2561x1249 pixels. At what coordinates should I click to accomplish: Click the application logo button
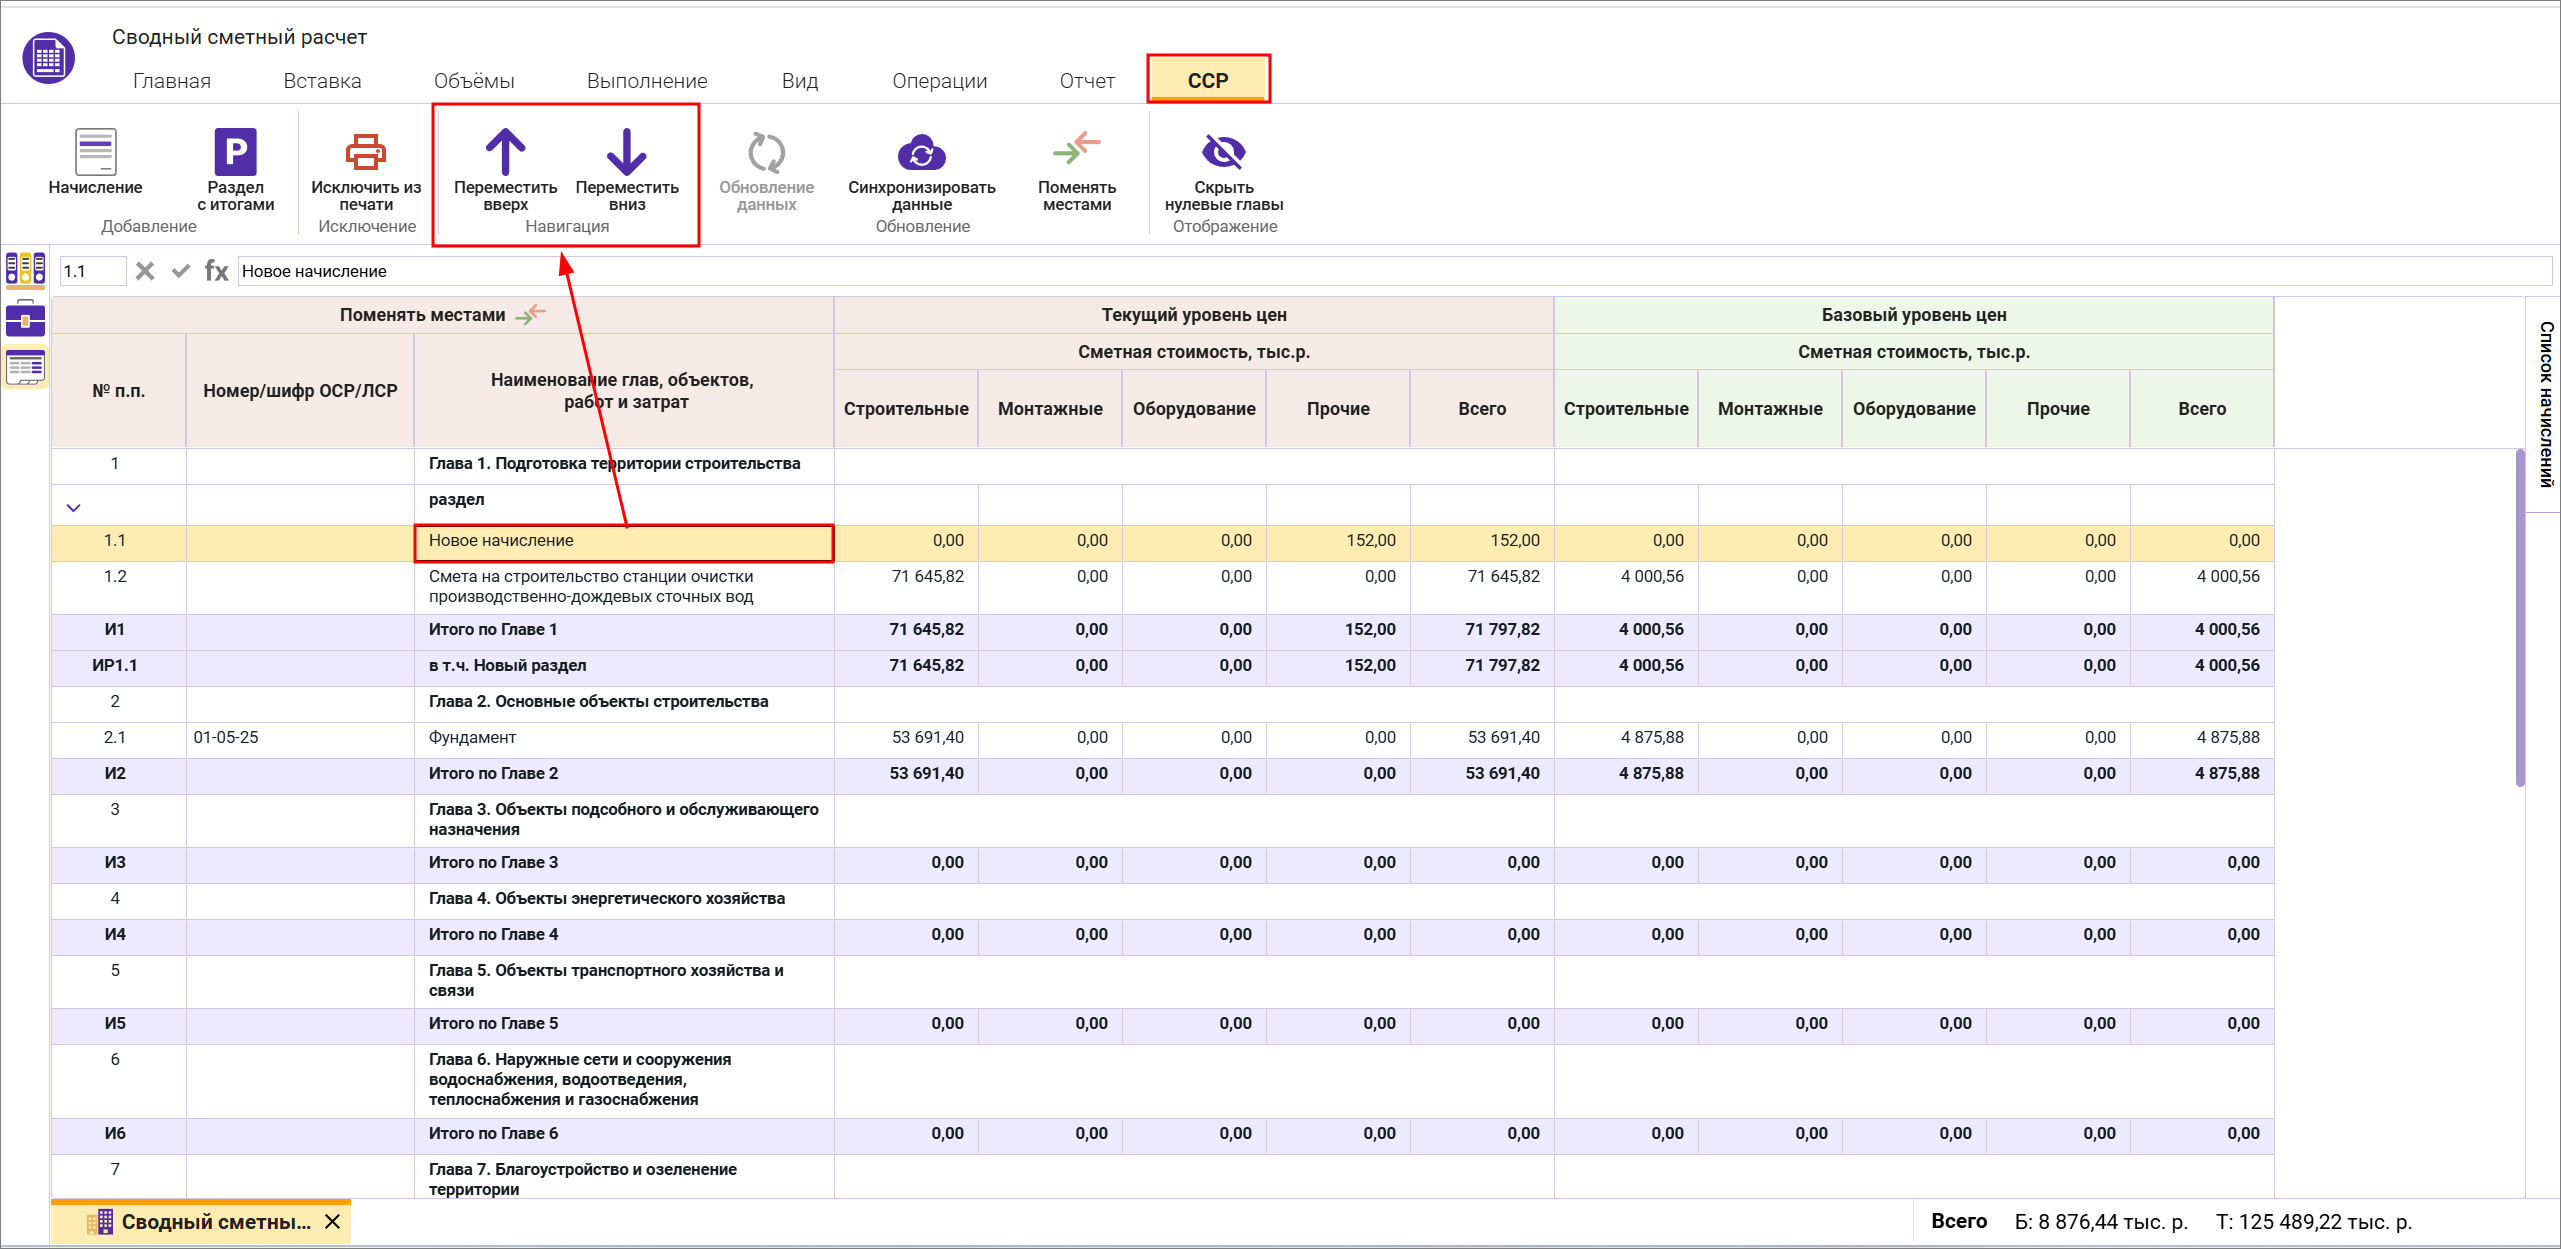(48, 58)
